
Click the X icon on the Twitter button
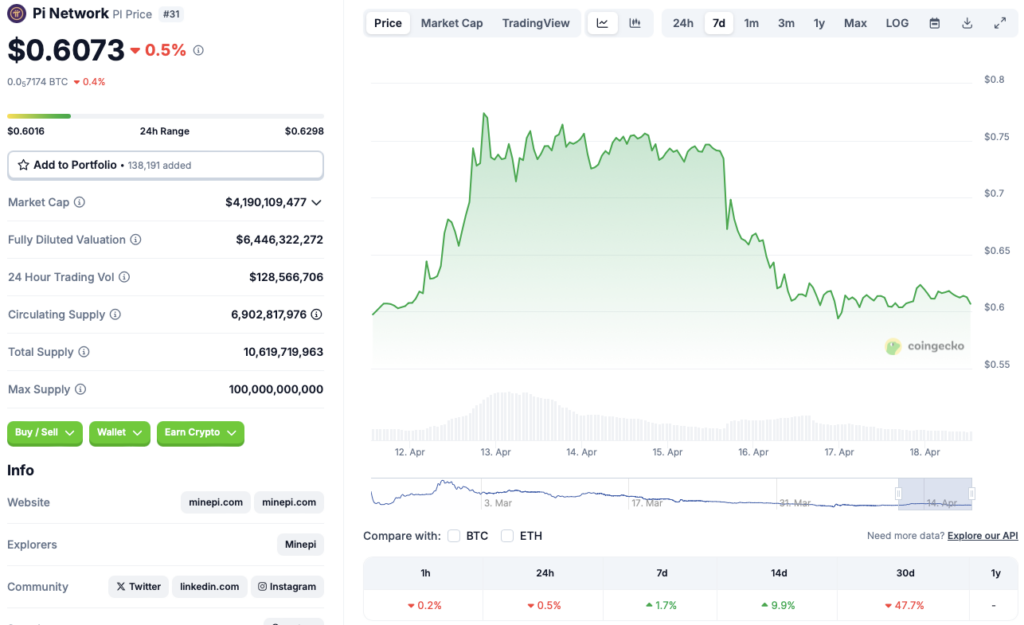tap(121, 586)
